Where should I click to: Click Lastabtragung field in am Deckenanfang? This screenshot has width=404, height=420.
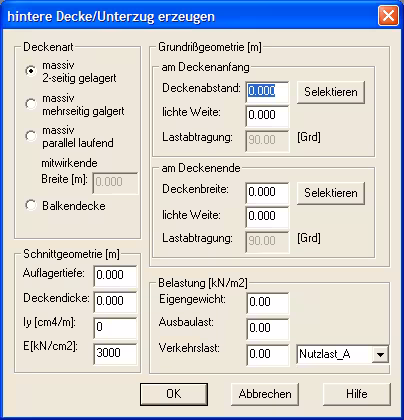(x=267, y=141)
